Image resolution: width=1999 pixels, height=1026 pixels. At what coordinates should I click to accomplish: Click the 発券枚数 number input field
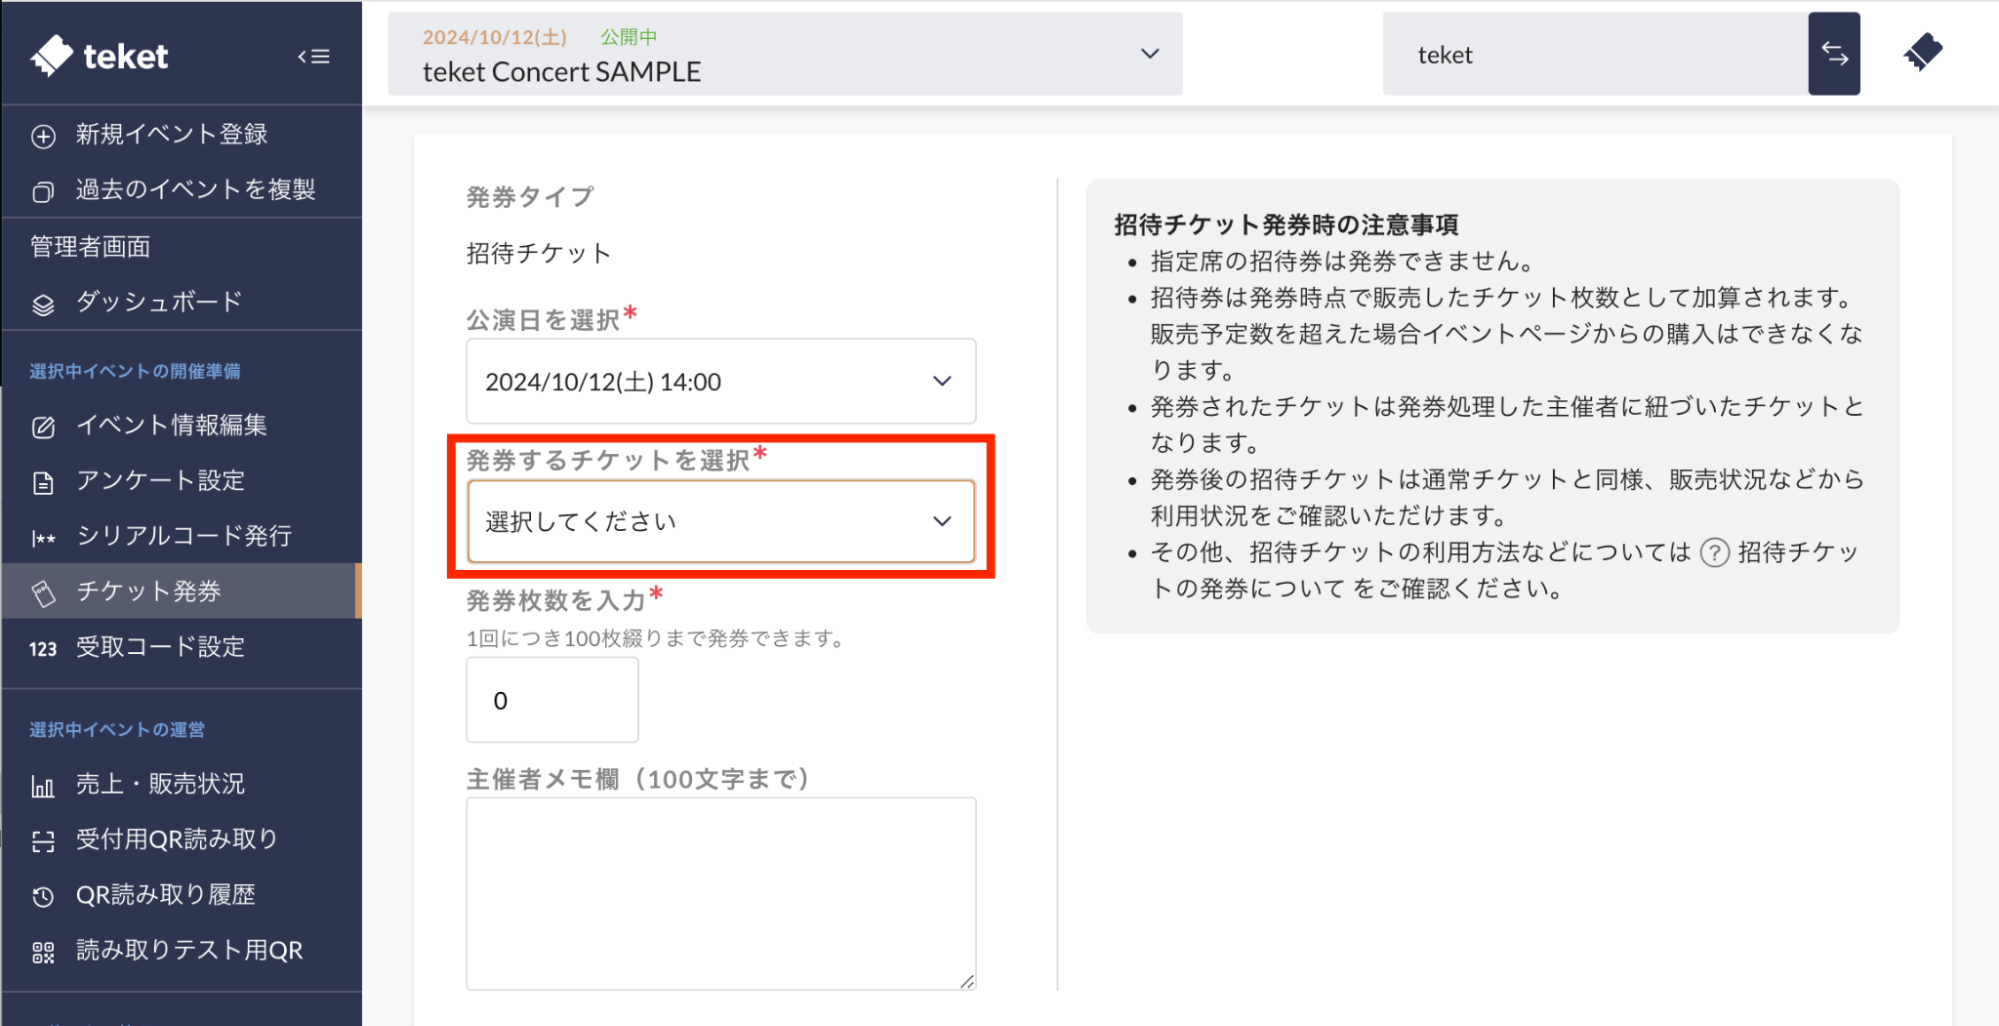pos(552,700)
